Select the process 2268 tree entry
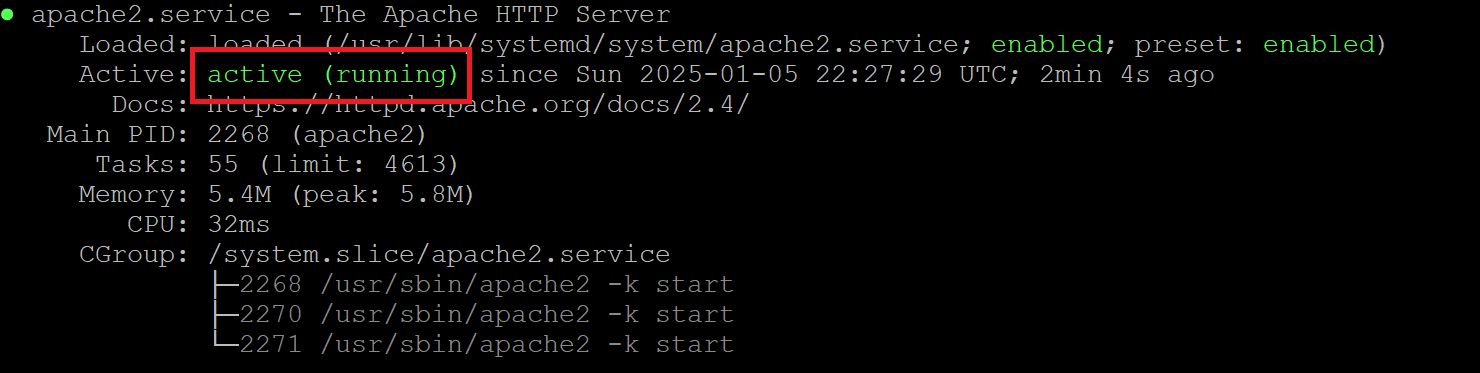Screen dimensions: 1480x373 (472, 285)
